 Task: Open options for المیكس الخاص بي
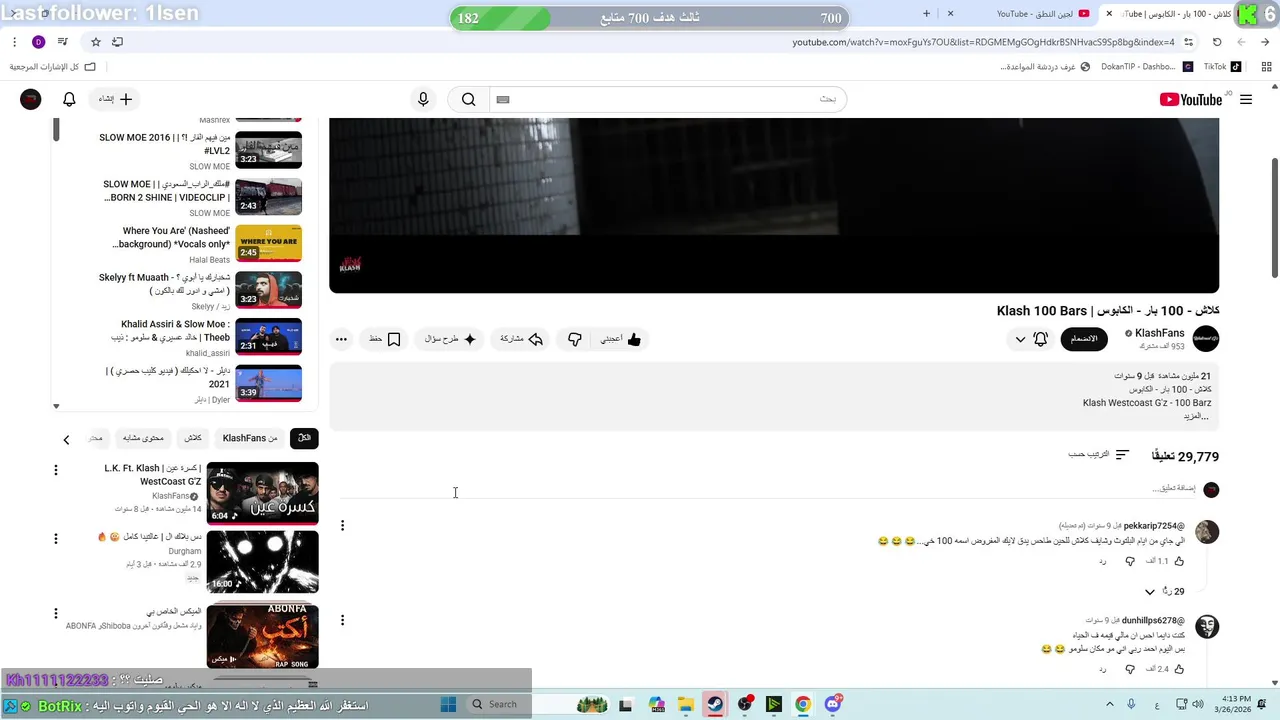tap(56, 612)
